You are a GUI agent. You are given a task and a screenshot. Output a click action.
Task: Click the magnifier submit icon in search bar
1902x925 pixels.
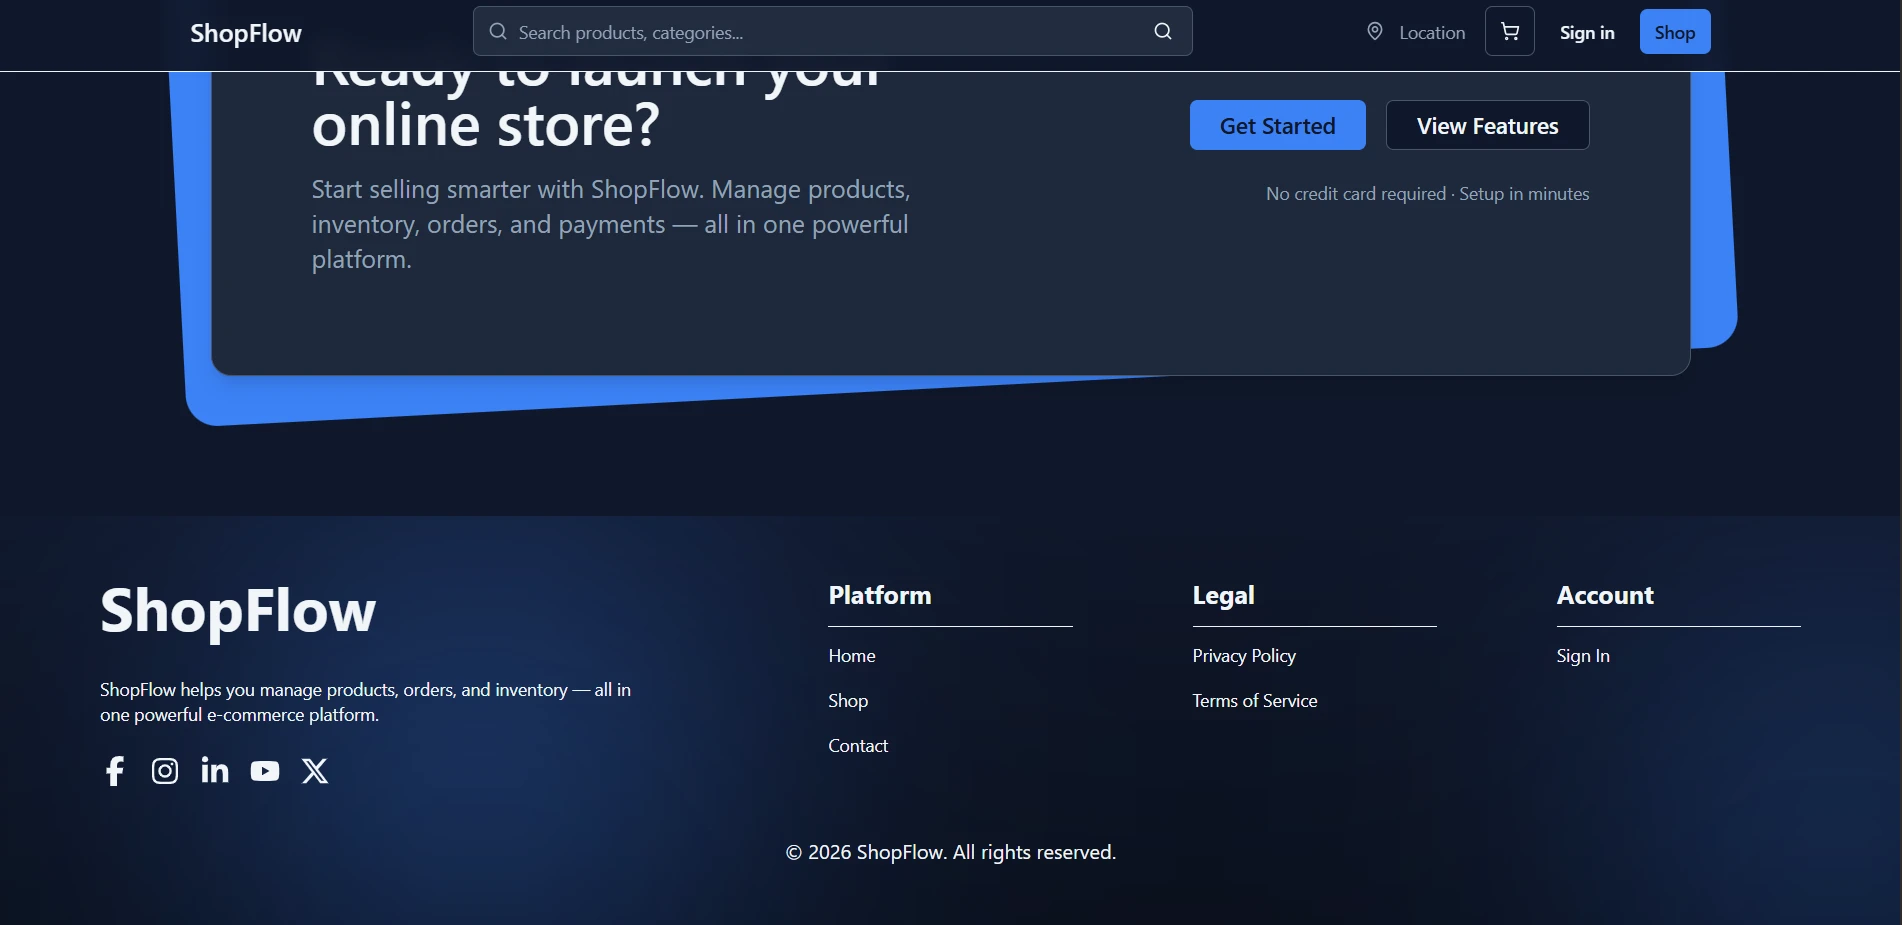(x=1163, y=31)
